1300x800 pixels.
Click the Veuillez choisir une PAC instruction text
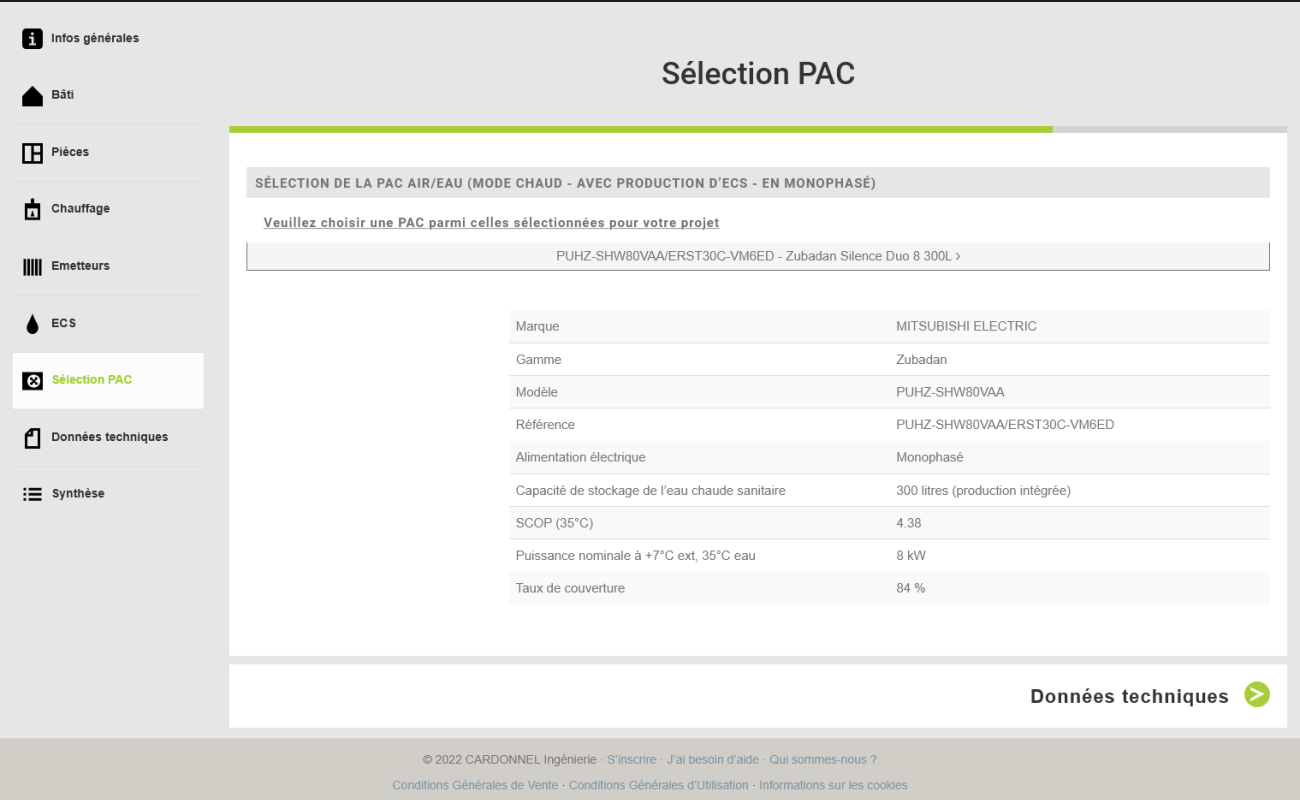[491, 223]
